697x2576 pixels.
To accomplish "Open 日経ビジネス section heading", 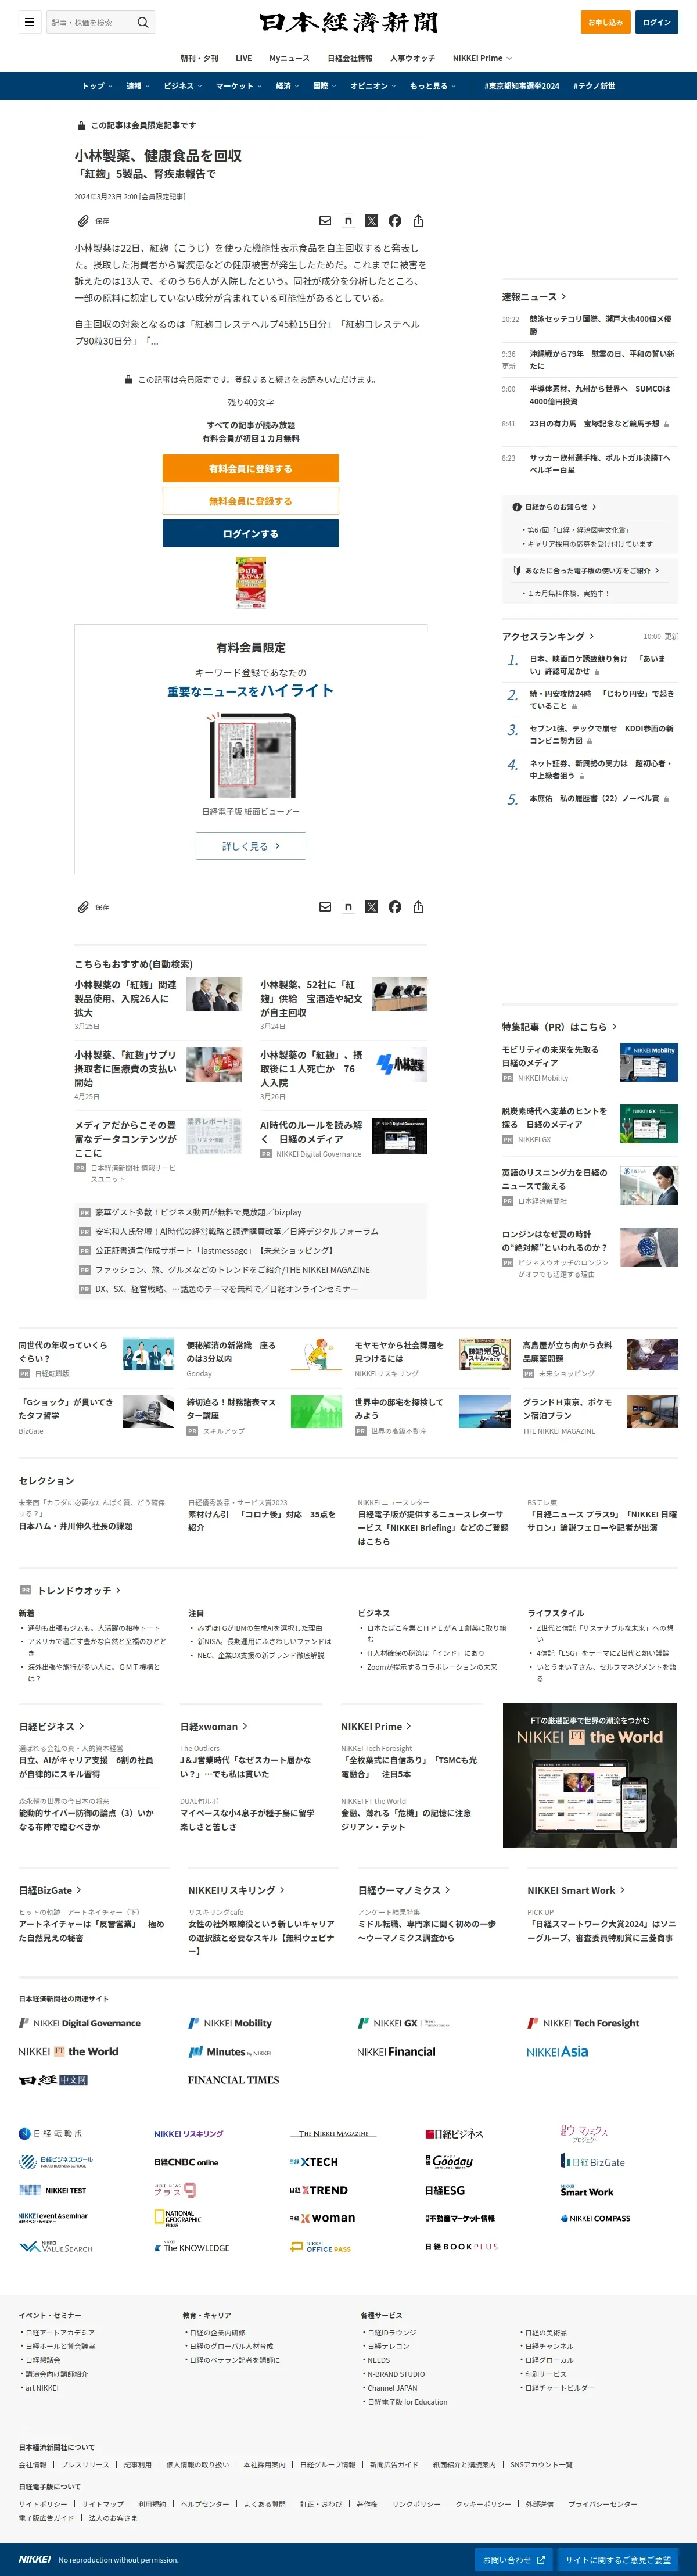I will point(52,1726).
